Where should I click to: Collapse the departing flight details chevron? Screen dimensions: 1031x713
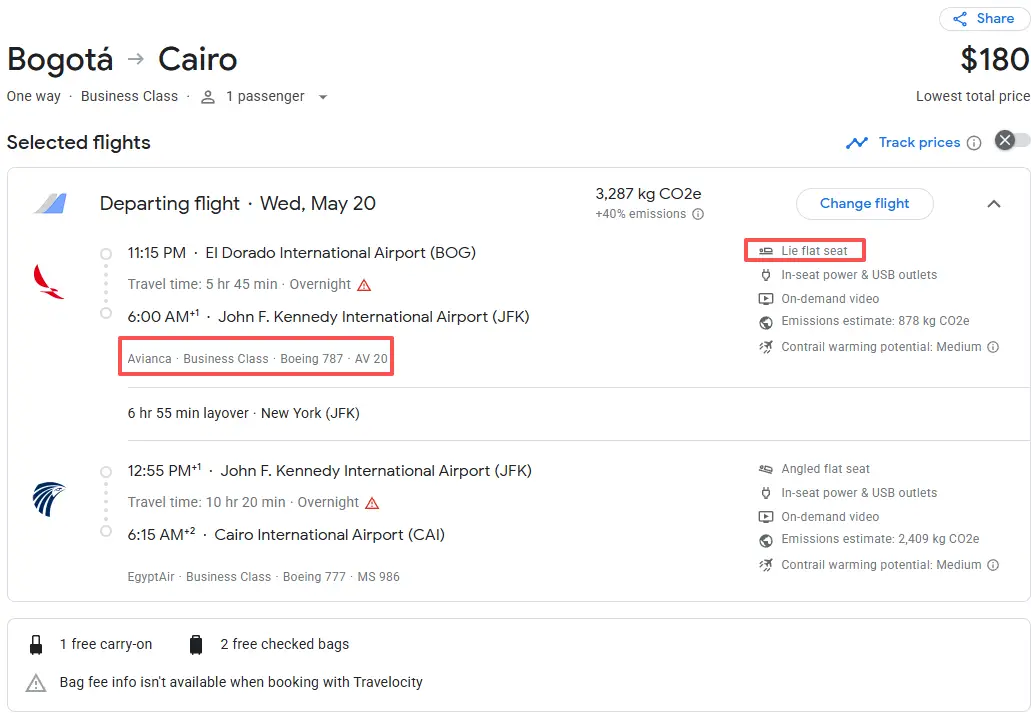[993, 204]
